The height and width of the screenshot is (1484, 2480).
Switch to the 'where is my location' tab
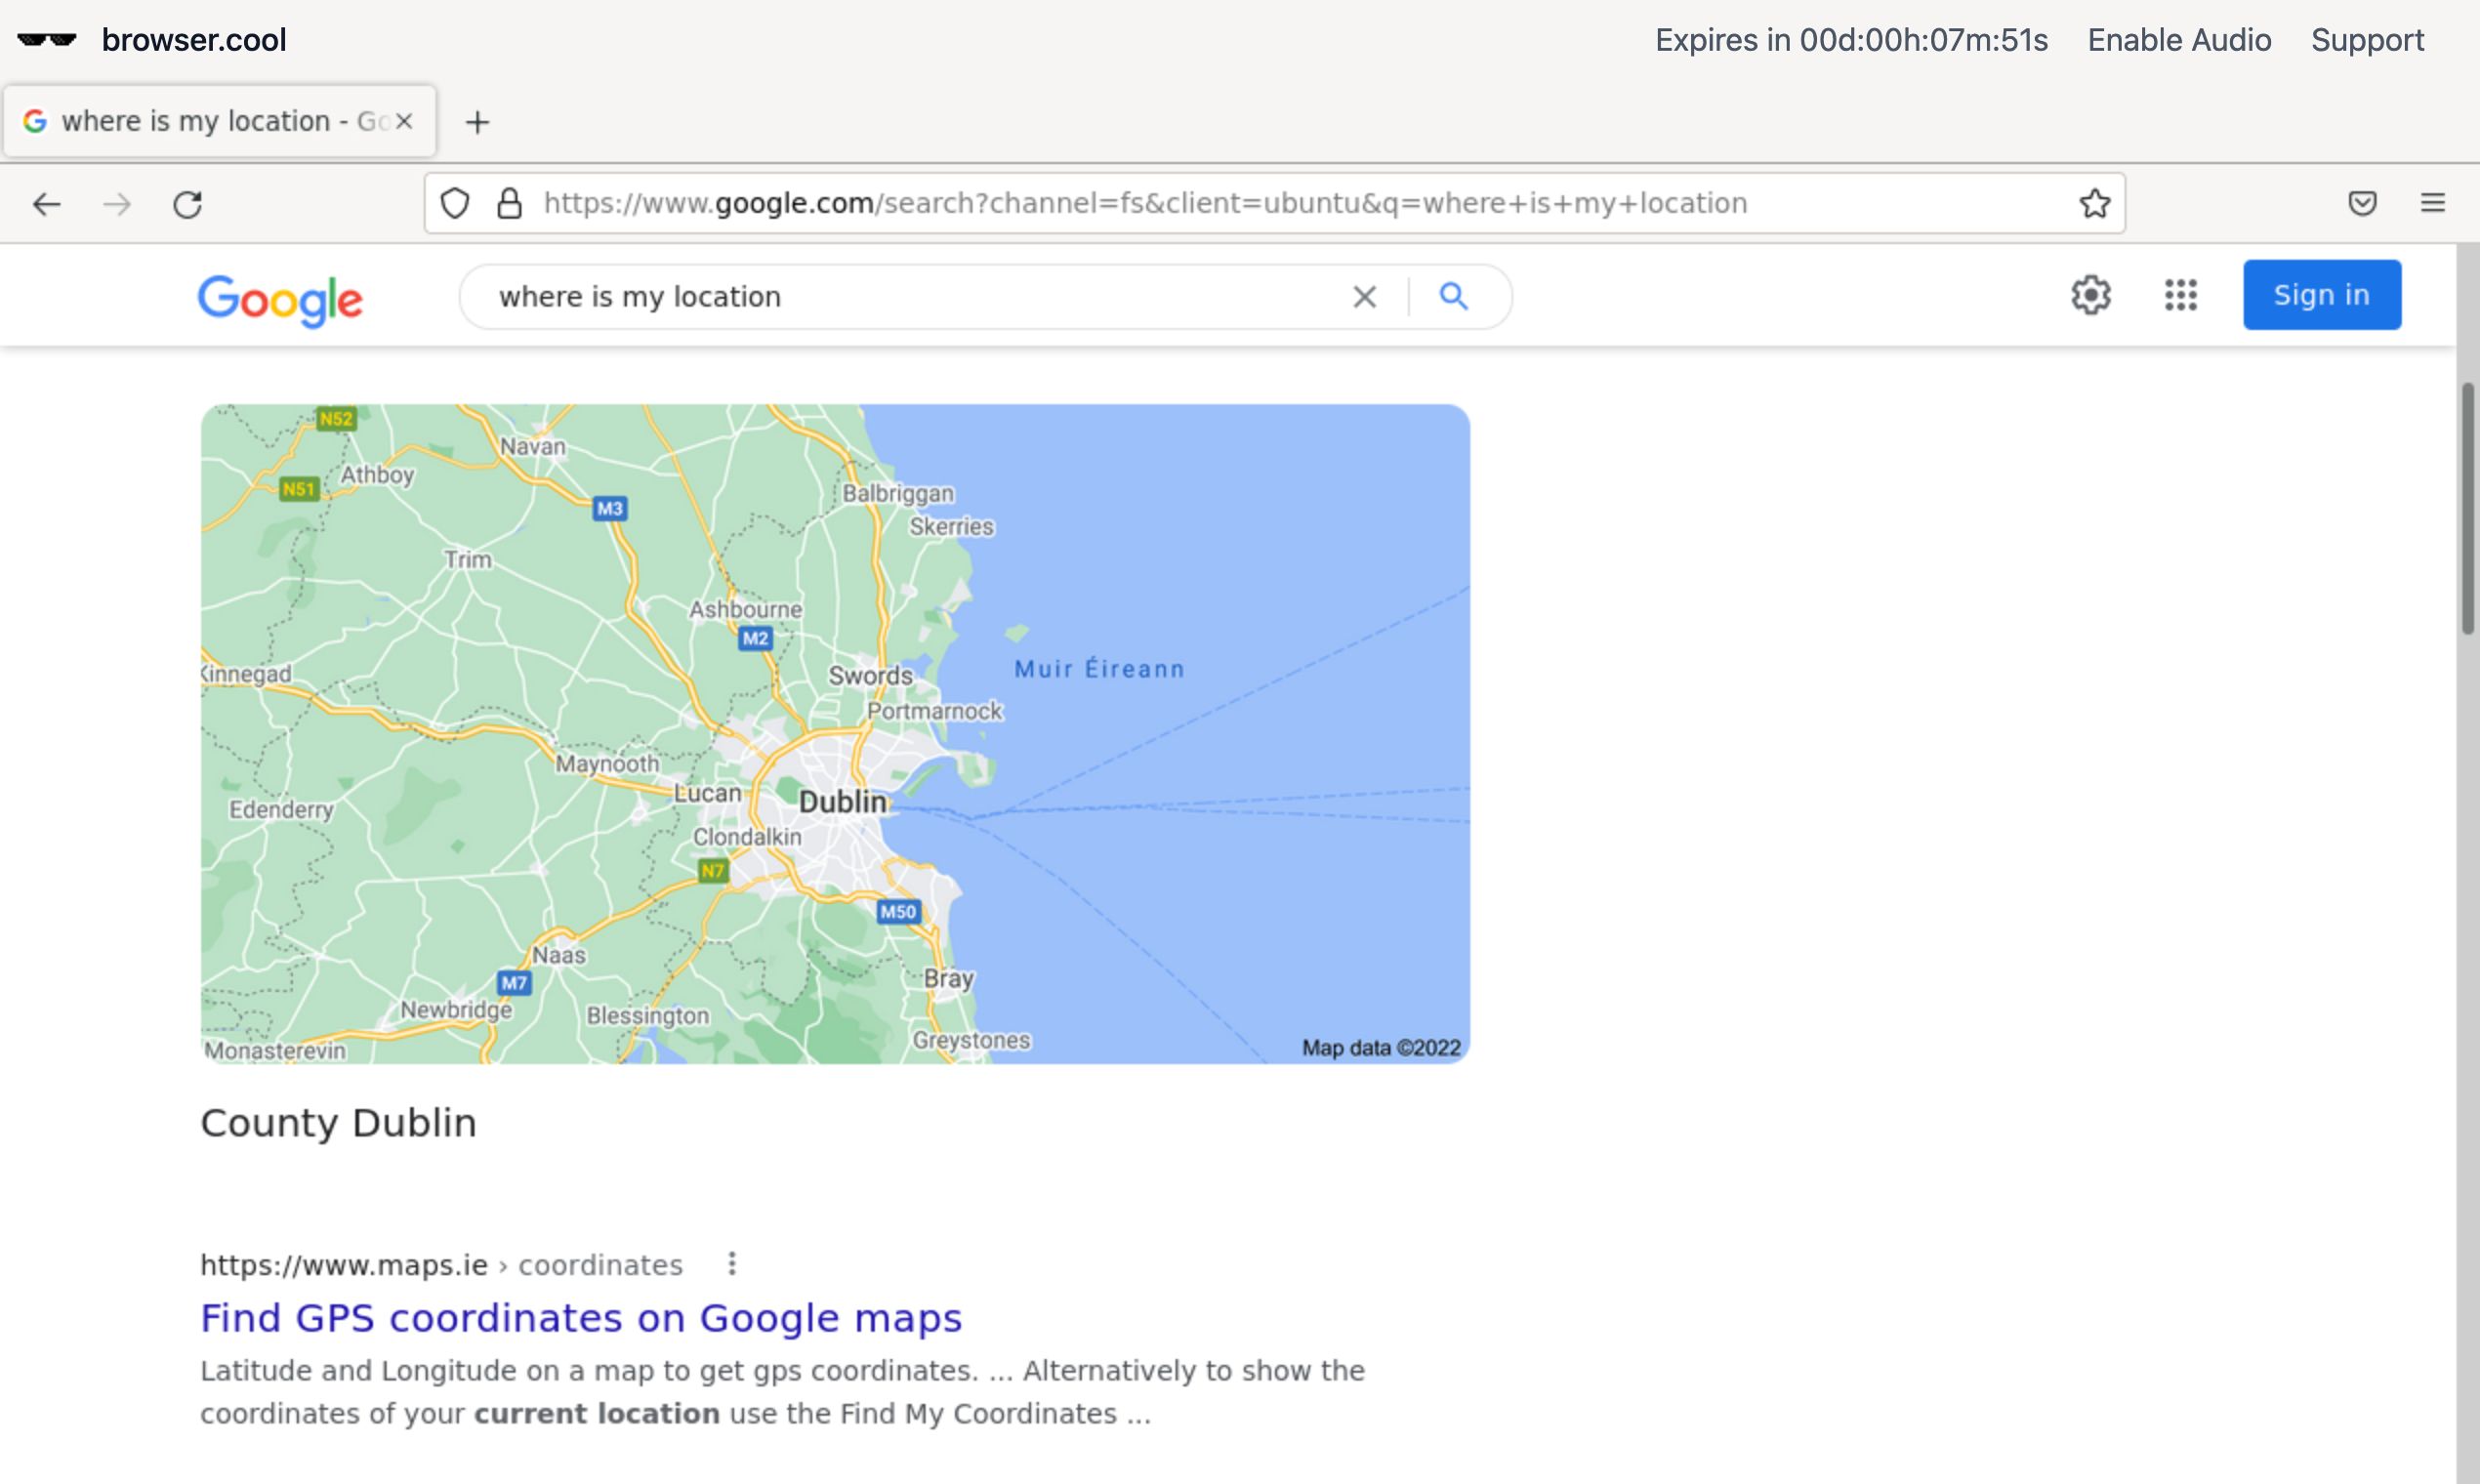pyautogui.click(x=200, y=120)
